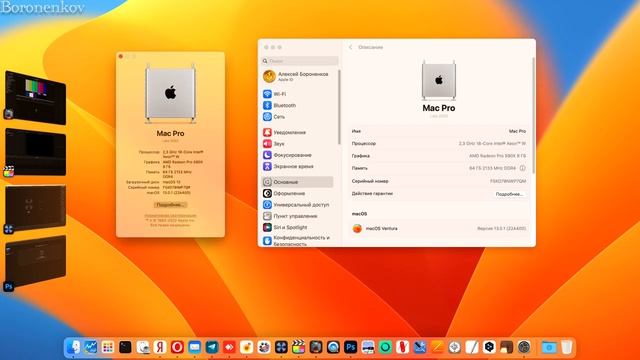Viewport: 640px width, 360px height.
Task: Open Фокусирование in the settings sidebar
Action: [x=297, y=155]
